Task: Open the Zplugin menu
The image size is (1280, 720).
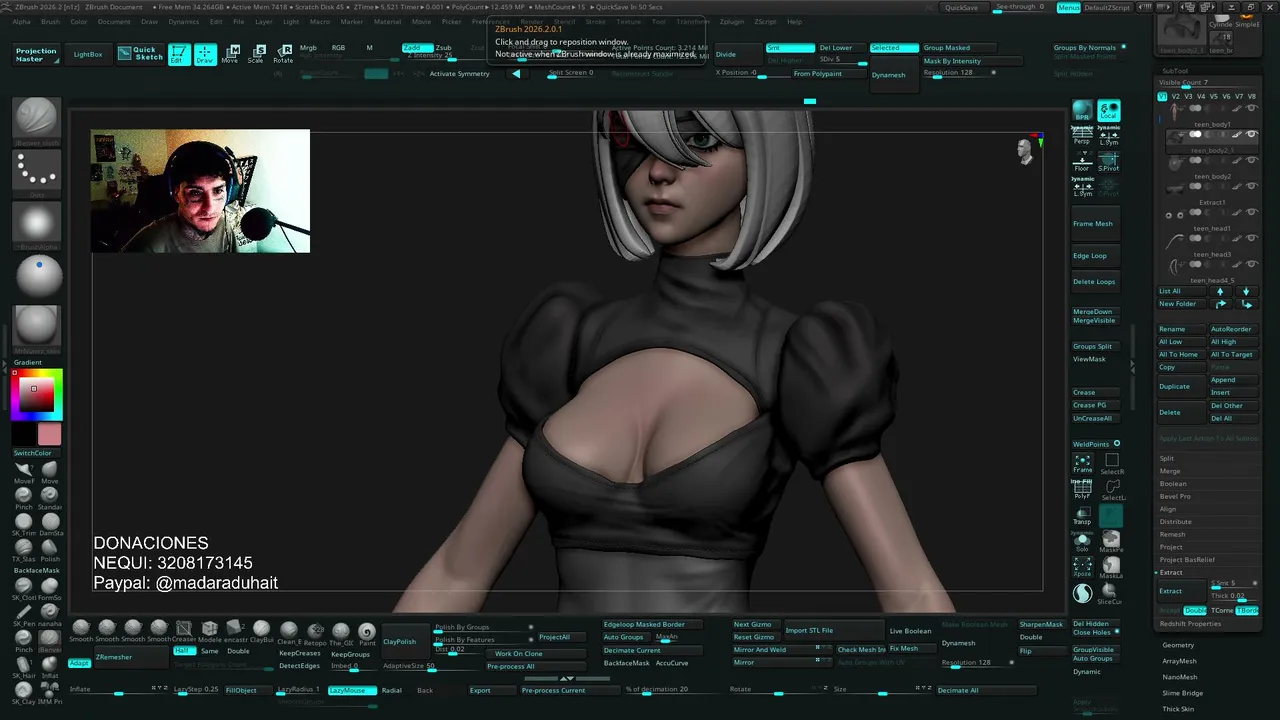Action: (x=731, y=21)
